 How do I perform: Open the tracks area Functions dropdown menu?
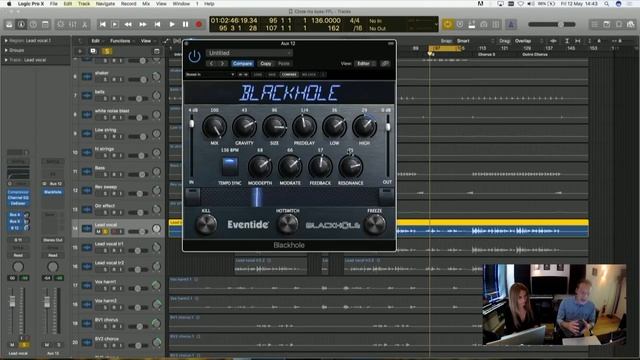[x=122, y=41]
